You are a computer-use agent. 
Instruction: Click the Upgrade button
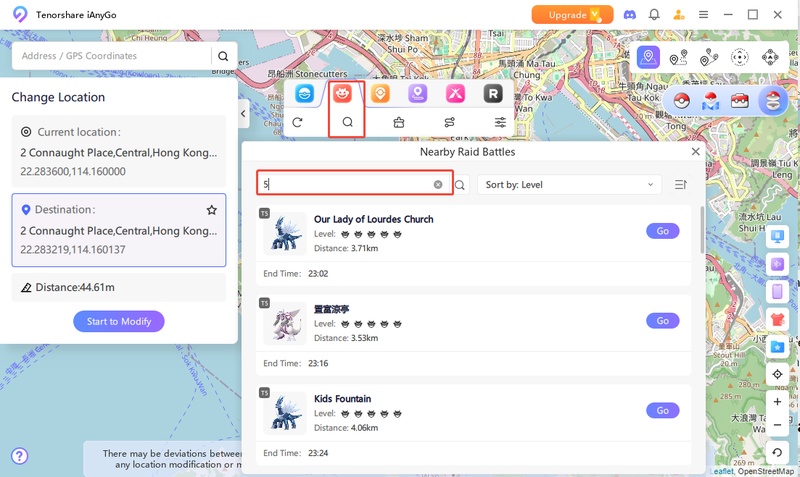[x=572, y=15]
